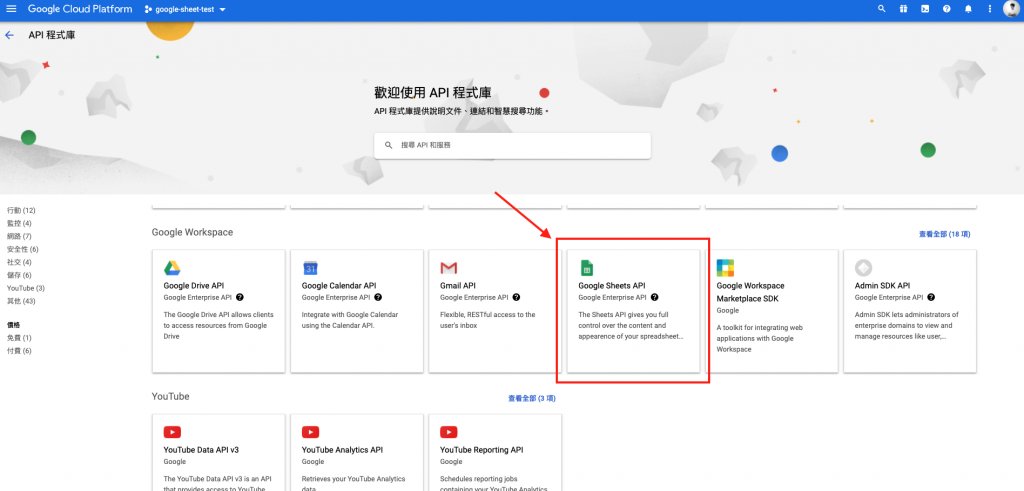Open user account avatar
Screen dimensions: 1024x491
point(1012,9)
